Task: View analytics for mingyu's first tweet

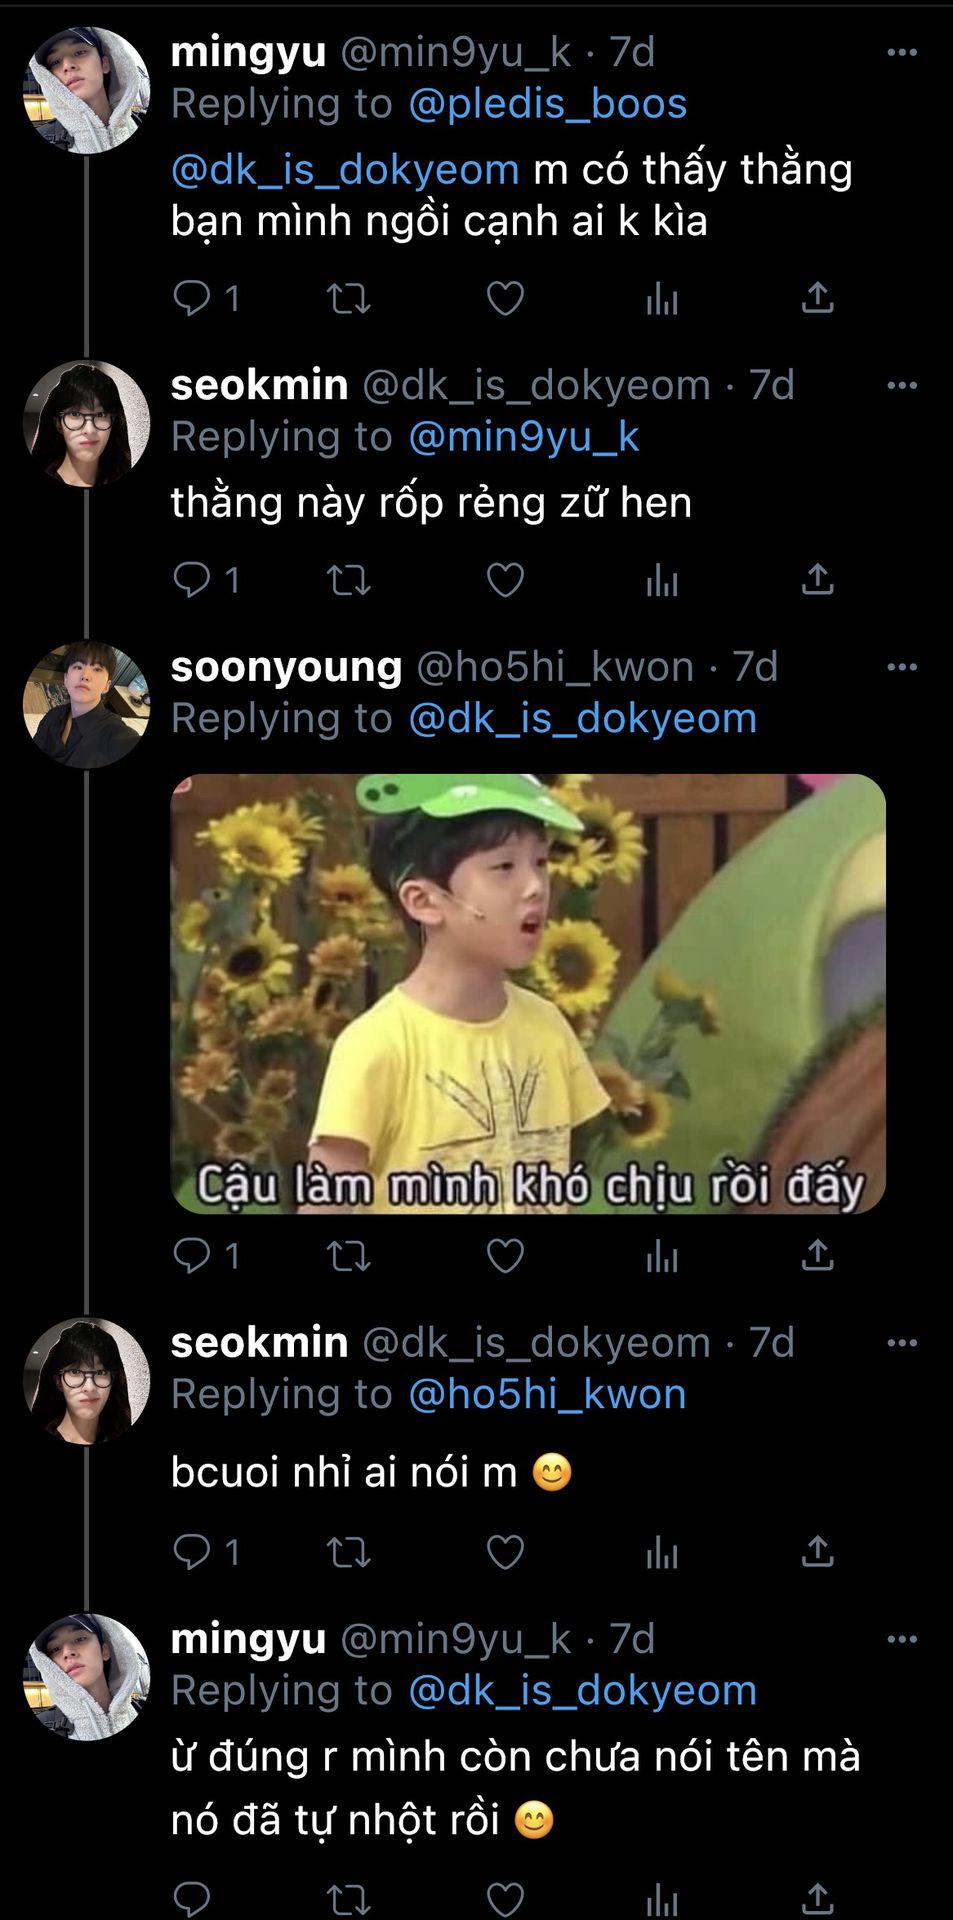Action: pos(661,298)
